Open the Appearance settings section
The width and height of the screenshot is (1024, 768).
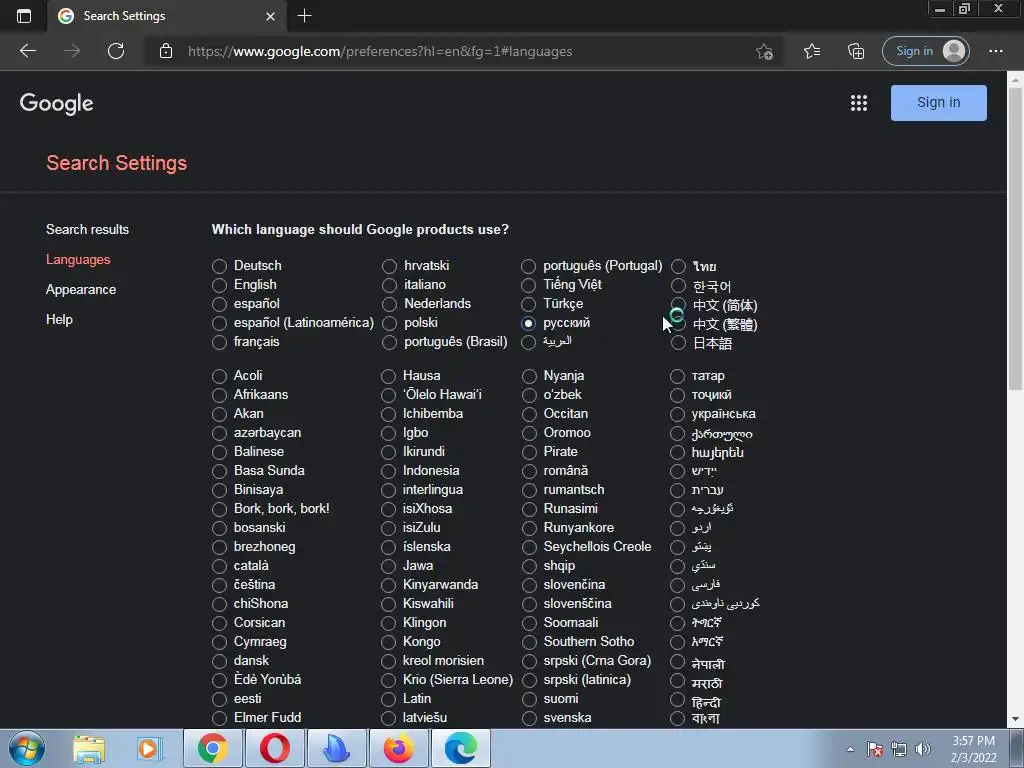[x=81, y=289]
